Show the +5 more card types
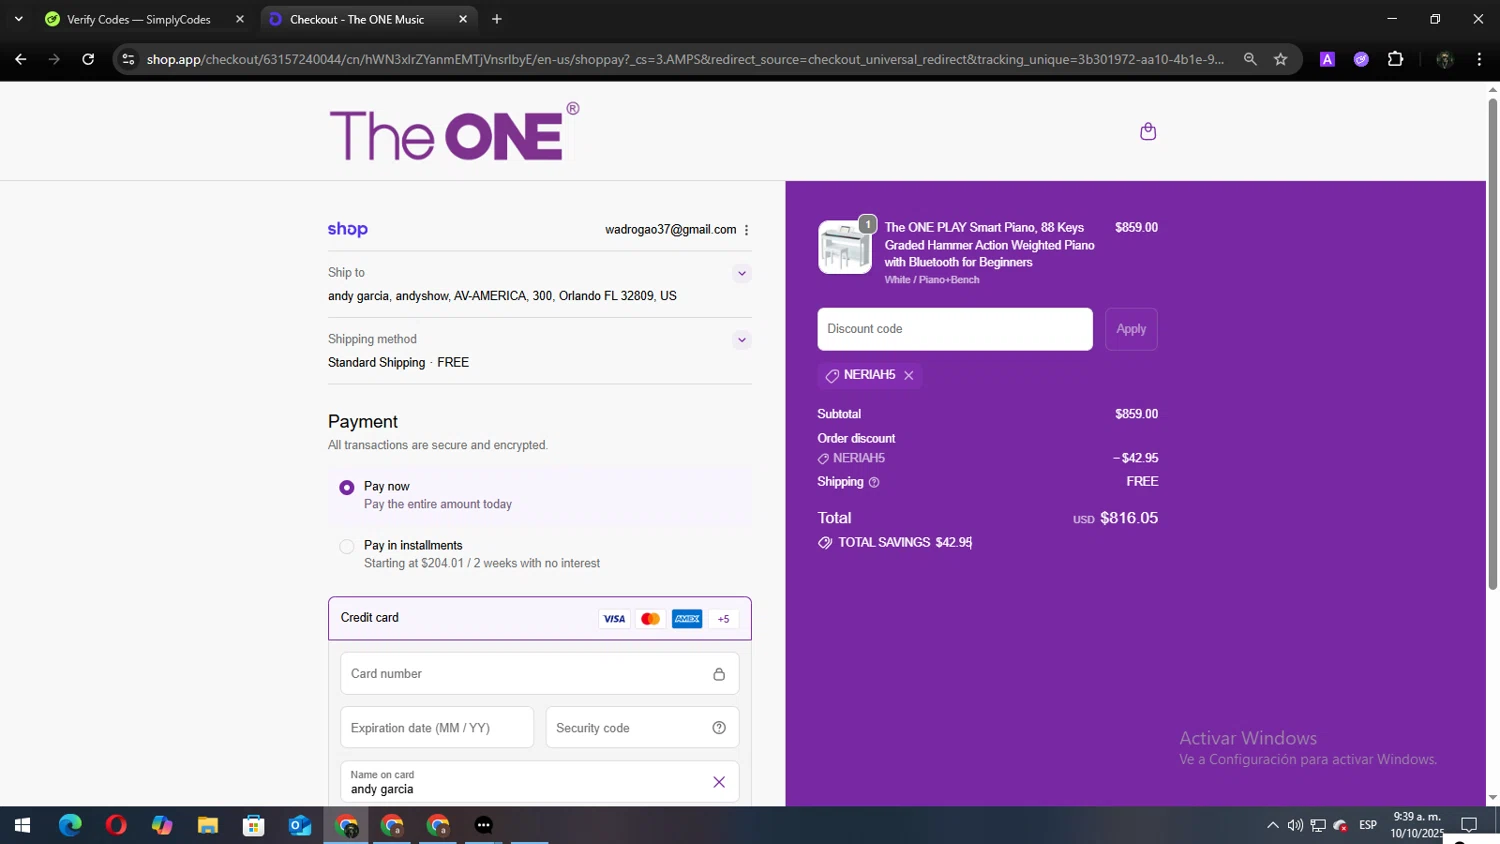Viewport: 1500px width, 844px height. (723, 619)
